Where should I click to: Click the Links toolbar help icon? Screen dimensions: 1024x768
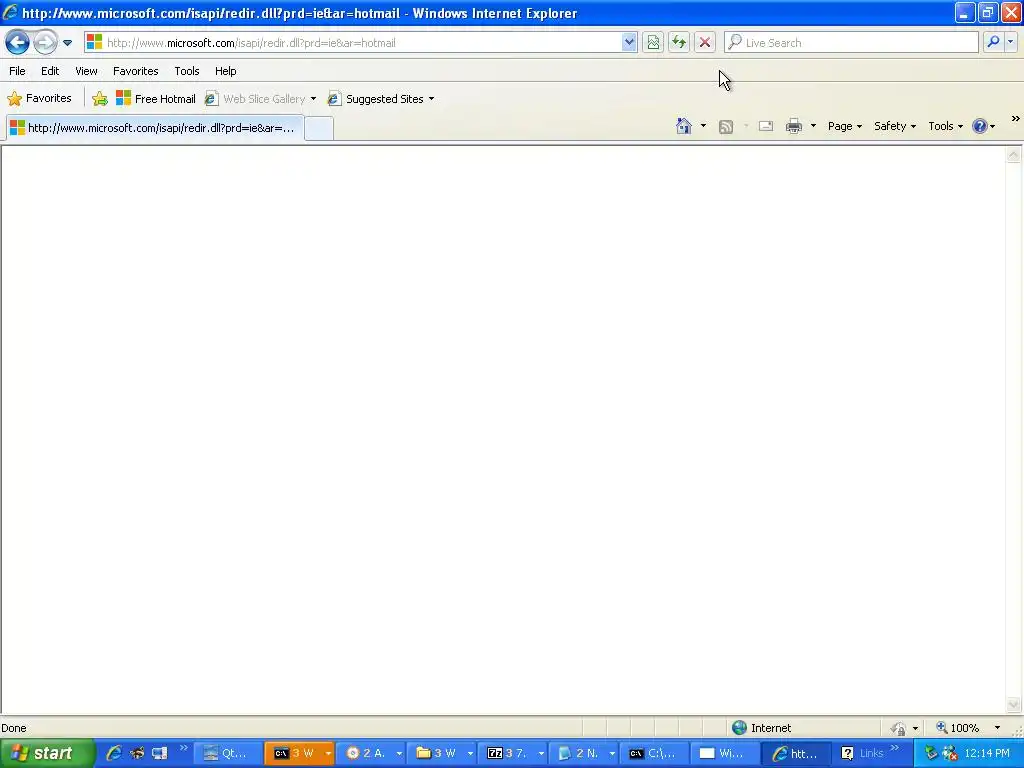coord(847,753)
